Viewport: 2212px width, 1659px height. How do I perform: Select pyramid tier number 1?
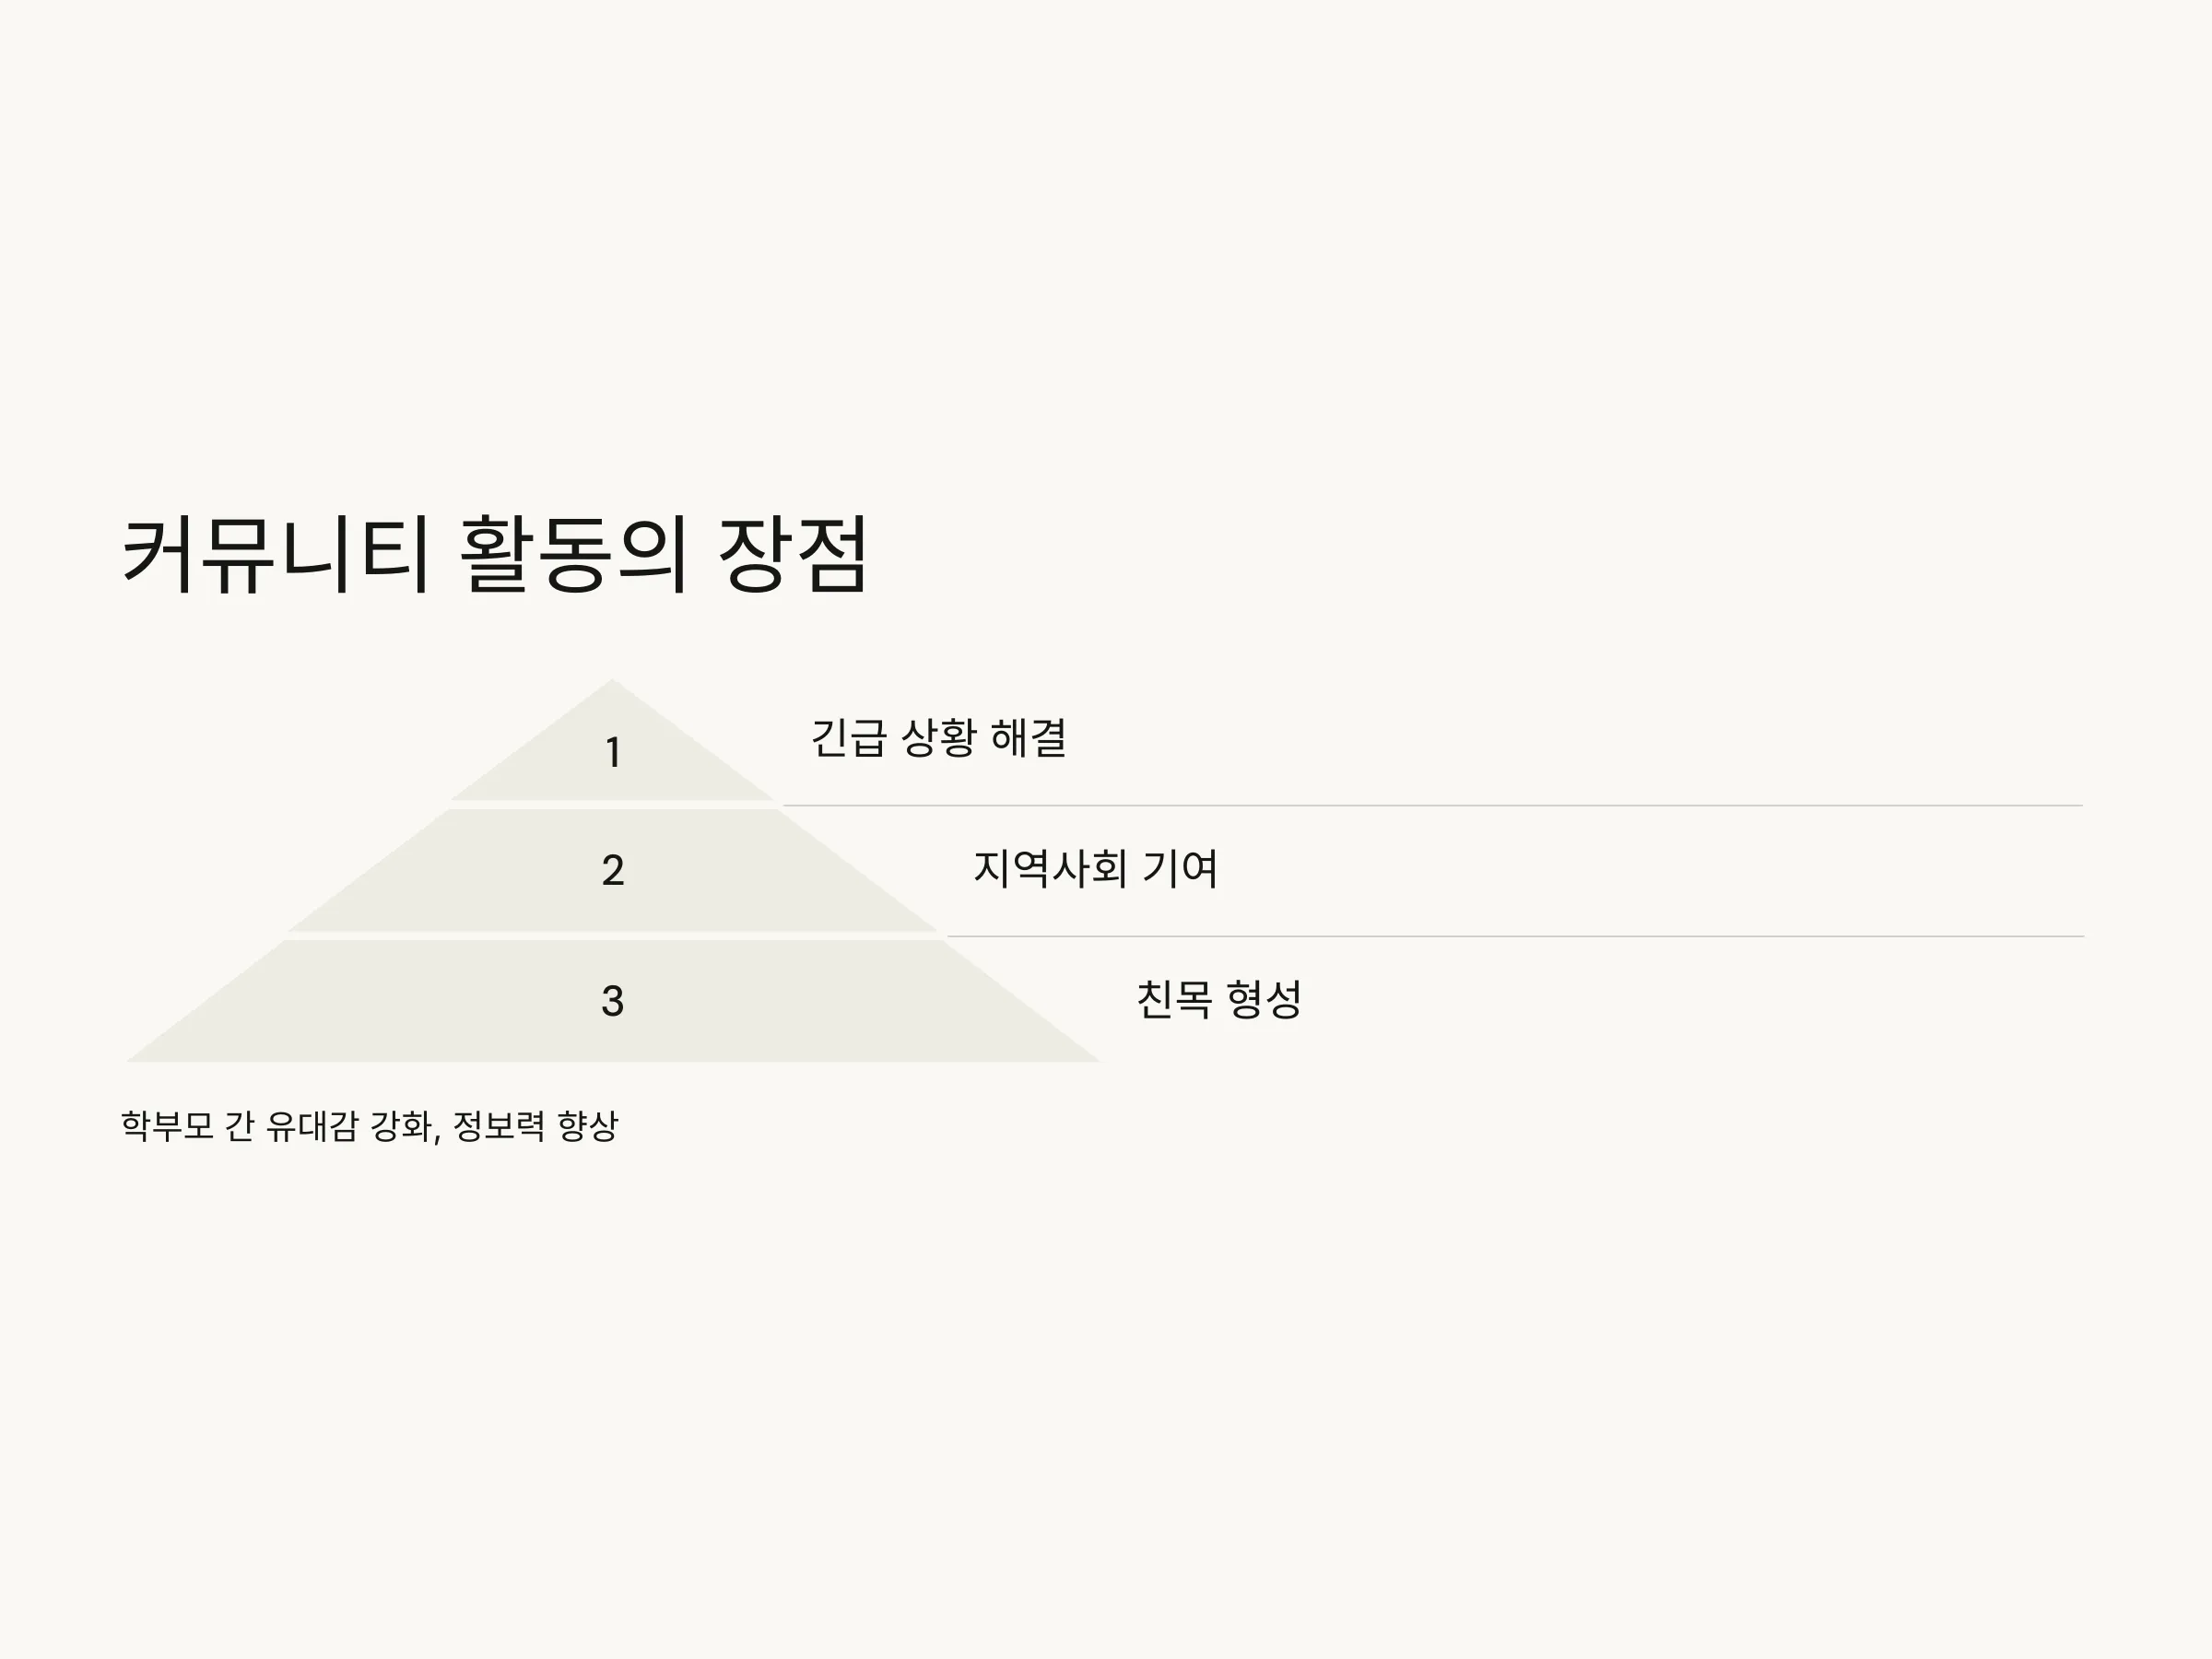(x=613, y=752)
